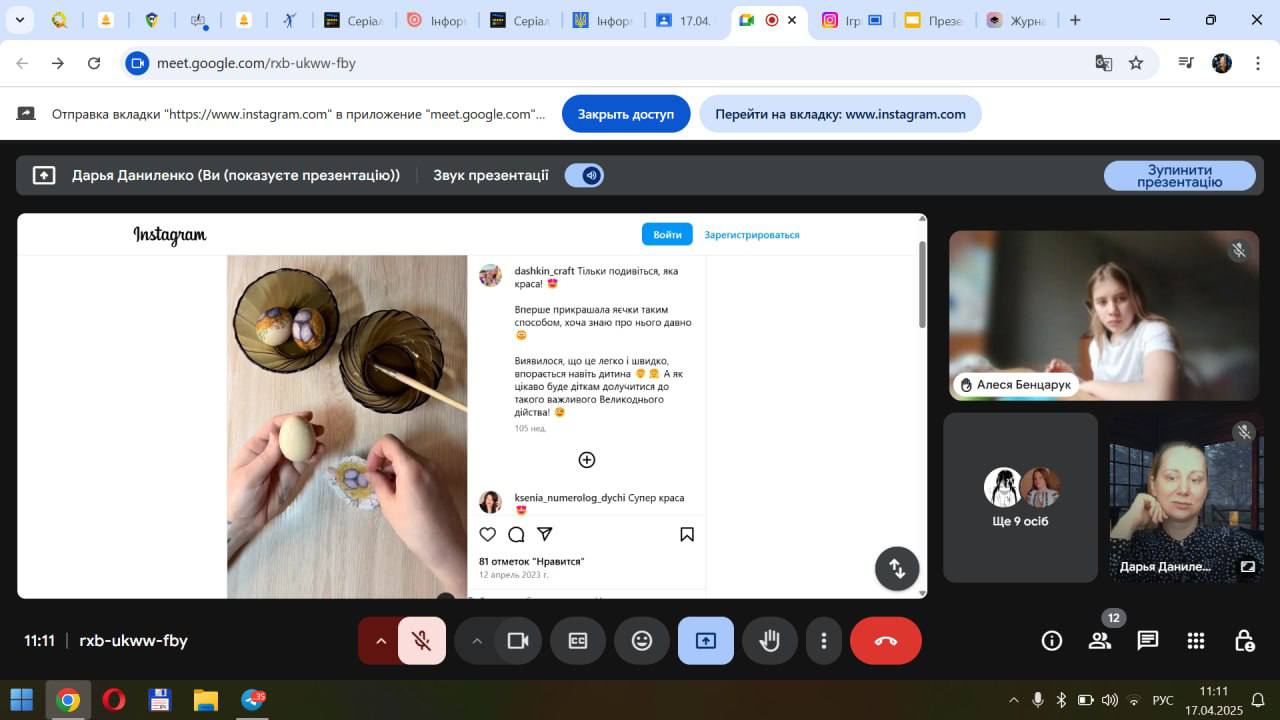
Task: Click the red leave call button
Action: [x=885, y=641]
